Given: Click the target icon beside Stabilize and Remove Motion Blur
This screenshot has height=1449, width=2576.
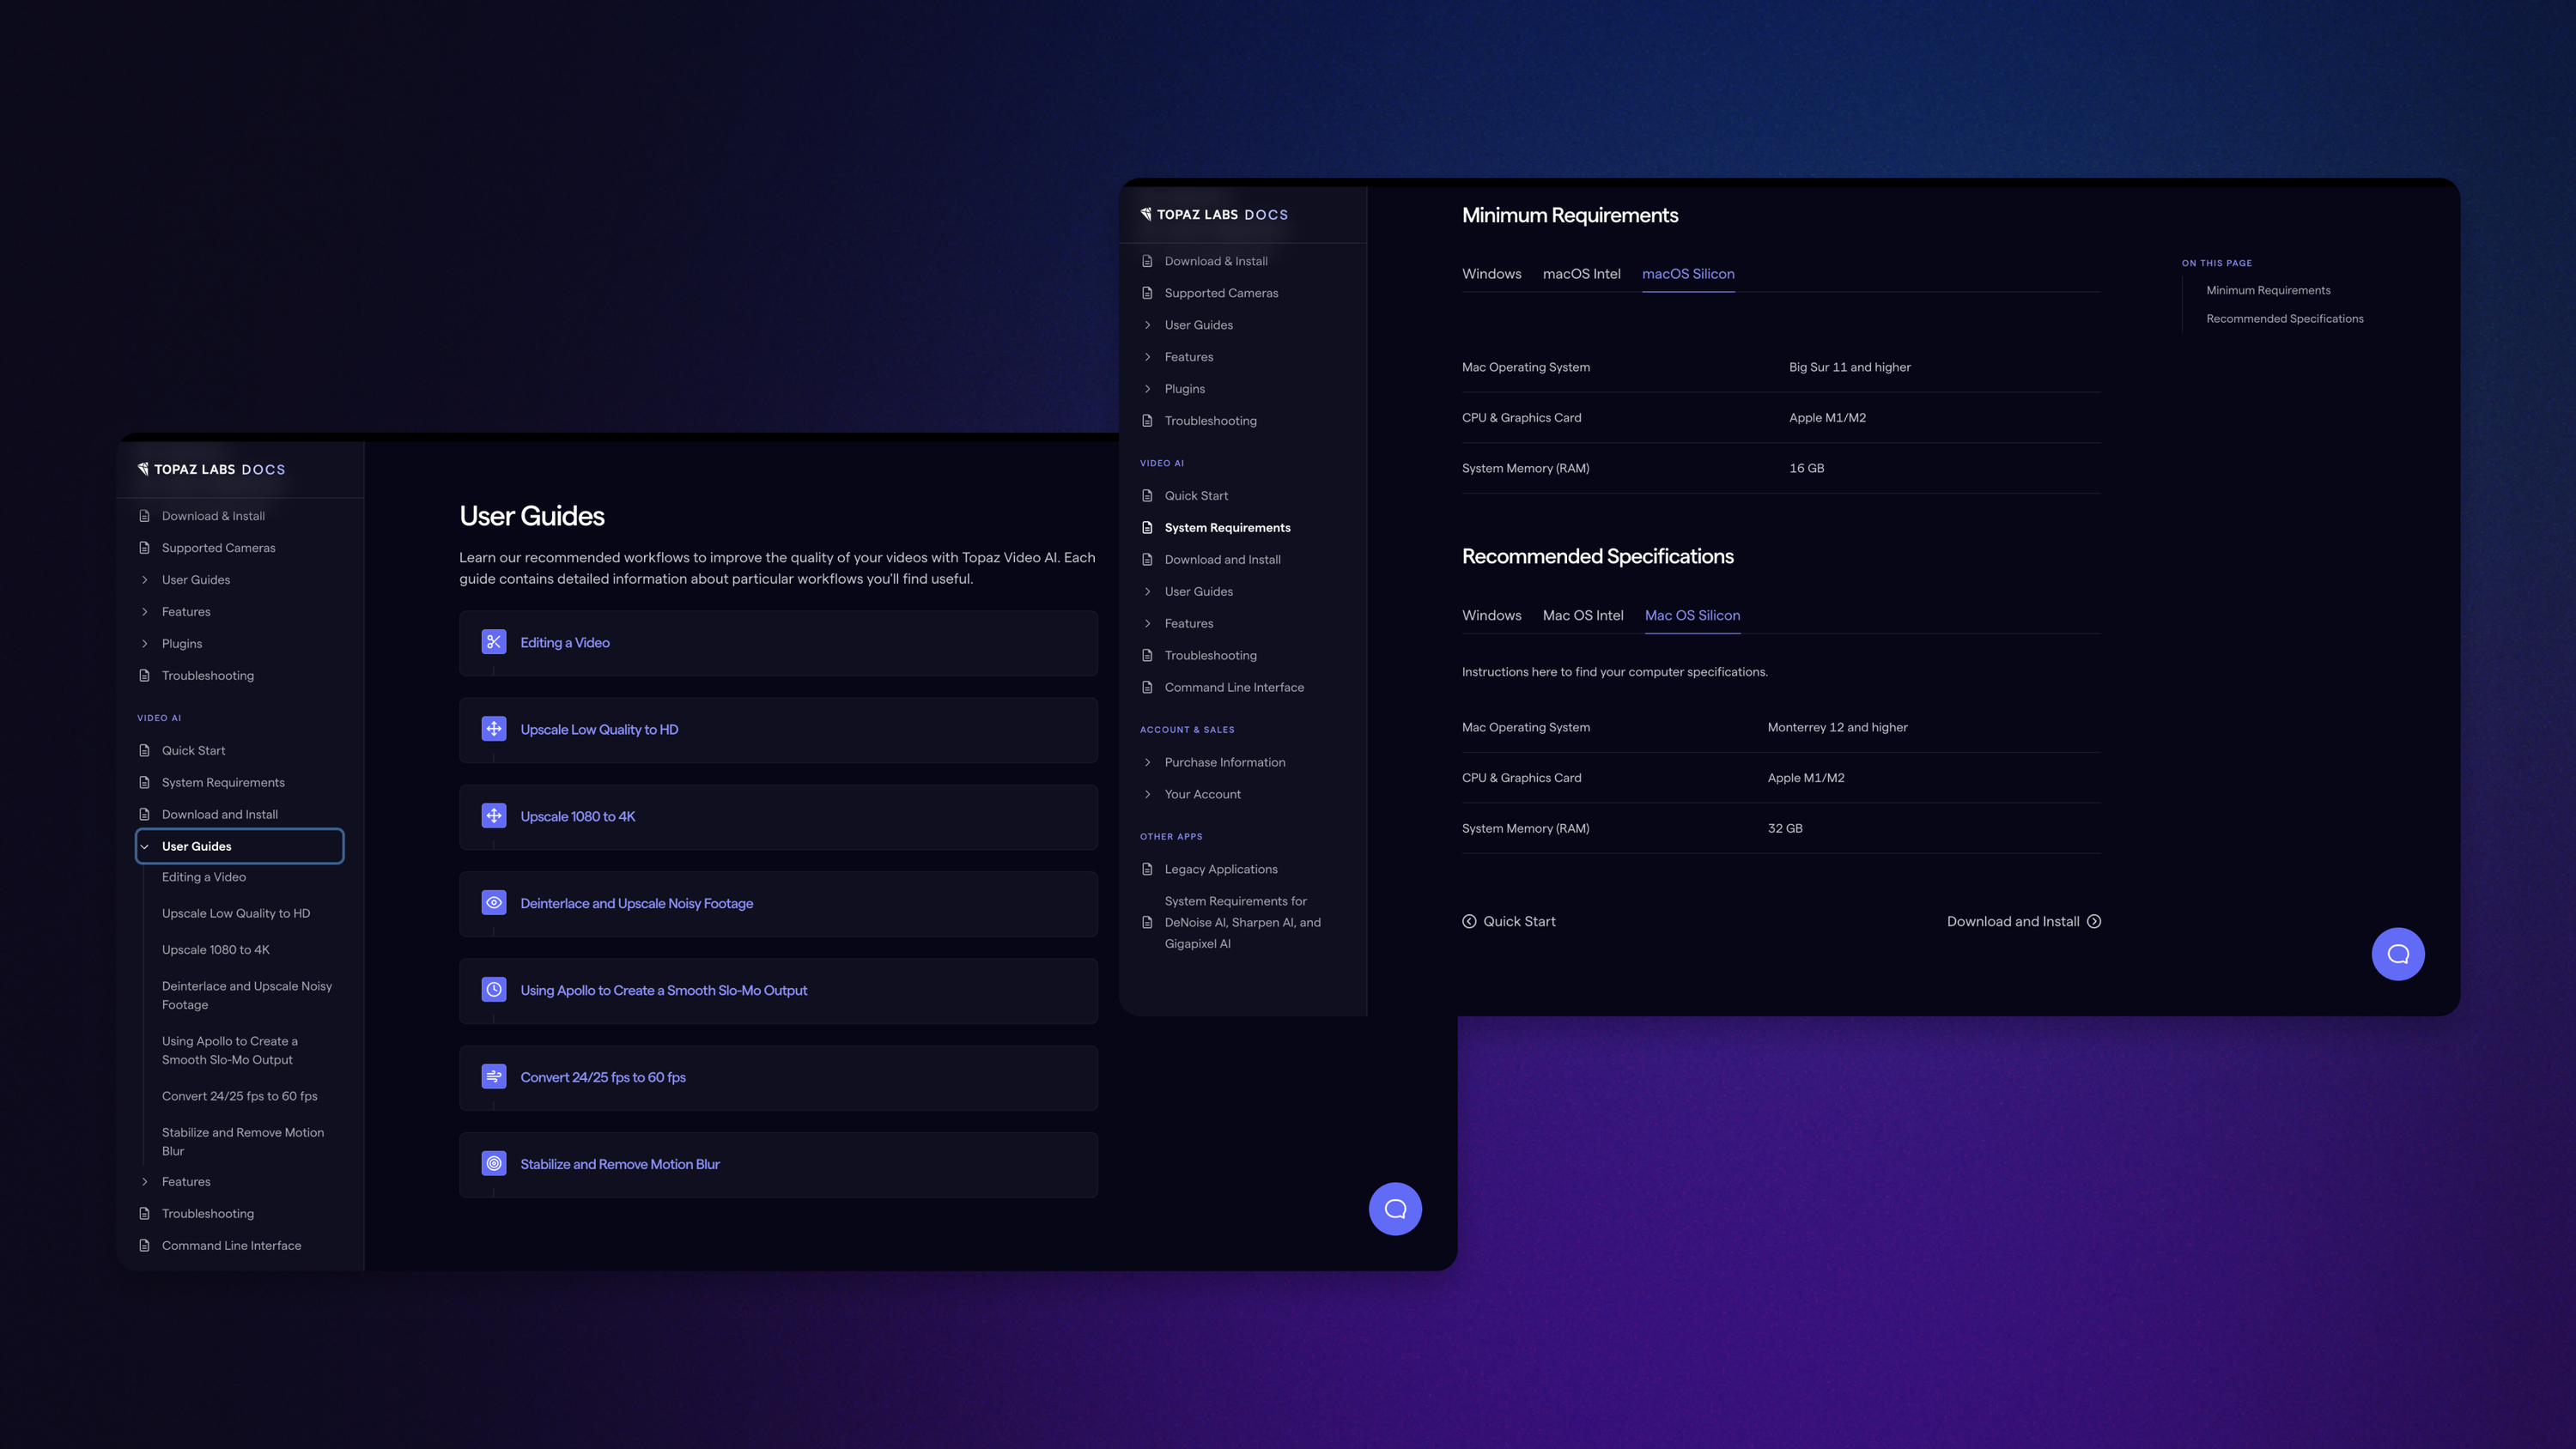Looking at the screenshot, I should coord(494,1164).
